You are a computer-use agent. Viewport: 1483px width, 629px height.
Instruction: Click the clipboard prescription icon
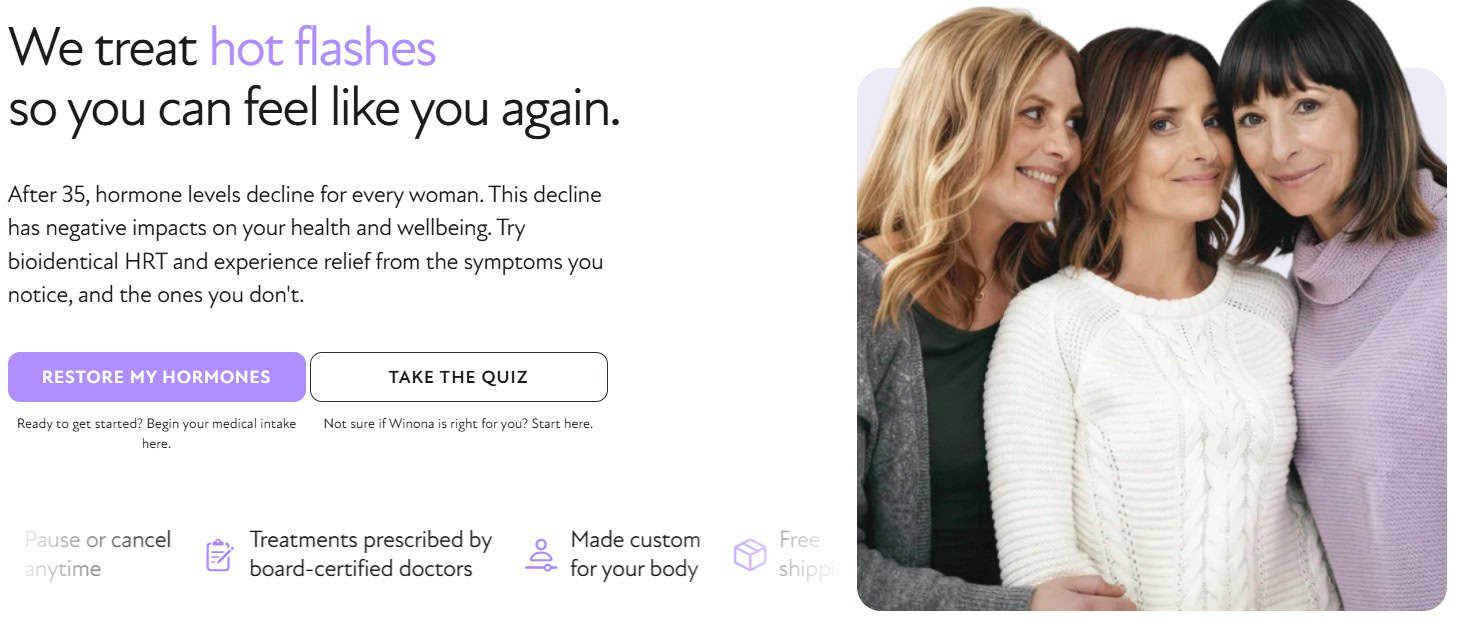click(220, 554)
